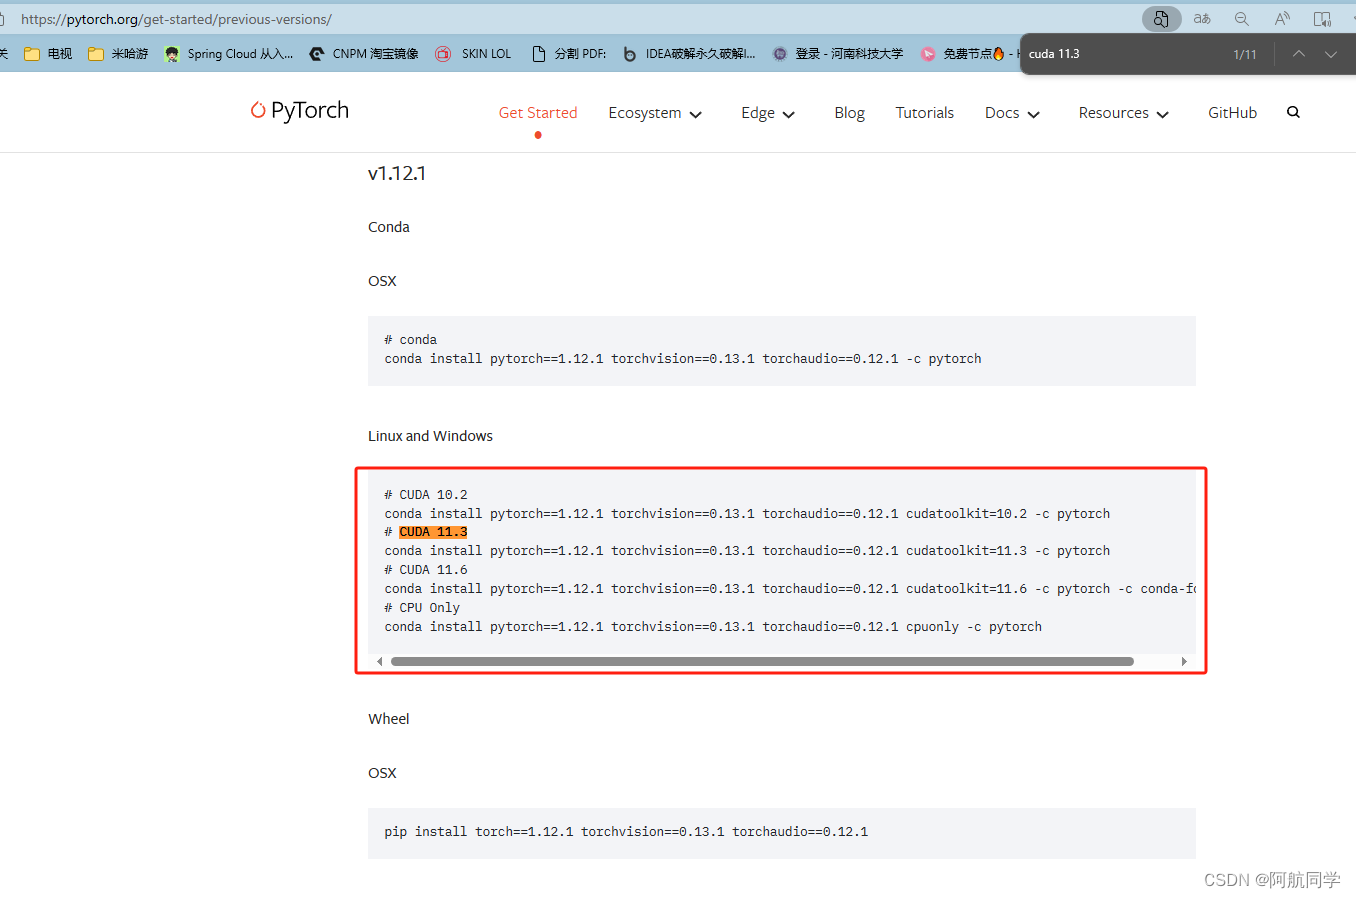Click the pip install torch==1.12.1 command
Image resolution: width=1356 pixels, height=898 pixels.
626,832
